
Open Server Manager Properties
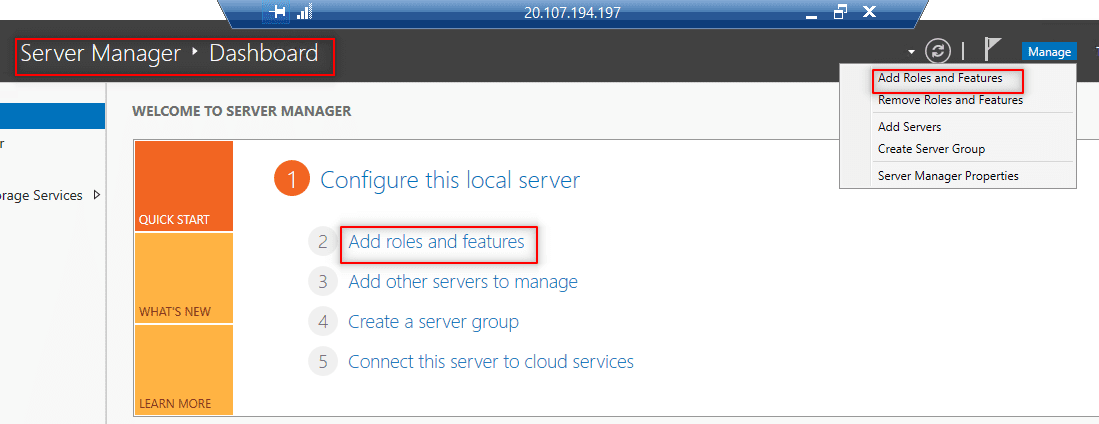click(948, 176)
